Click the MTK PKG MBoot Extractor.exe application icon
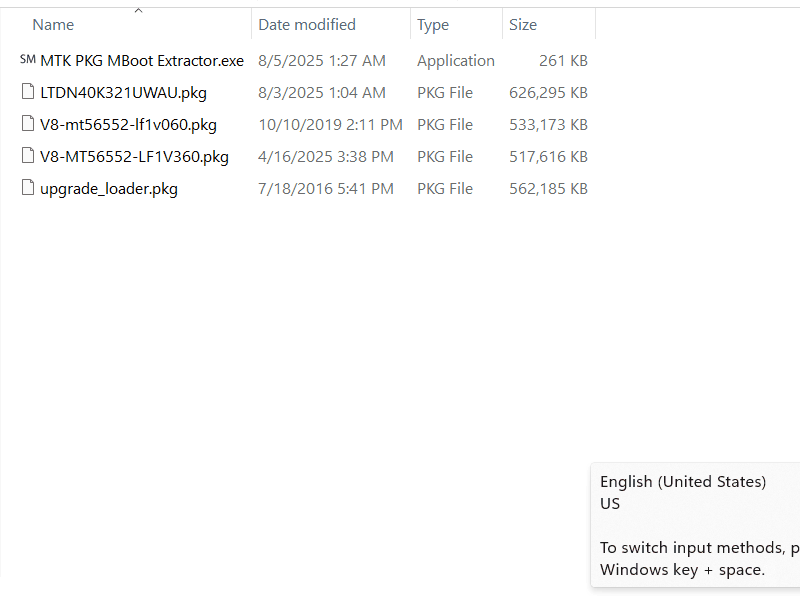The height and width of the screenshot is (600, 800). [x=28, y=60]
